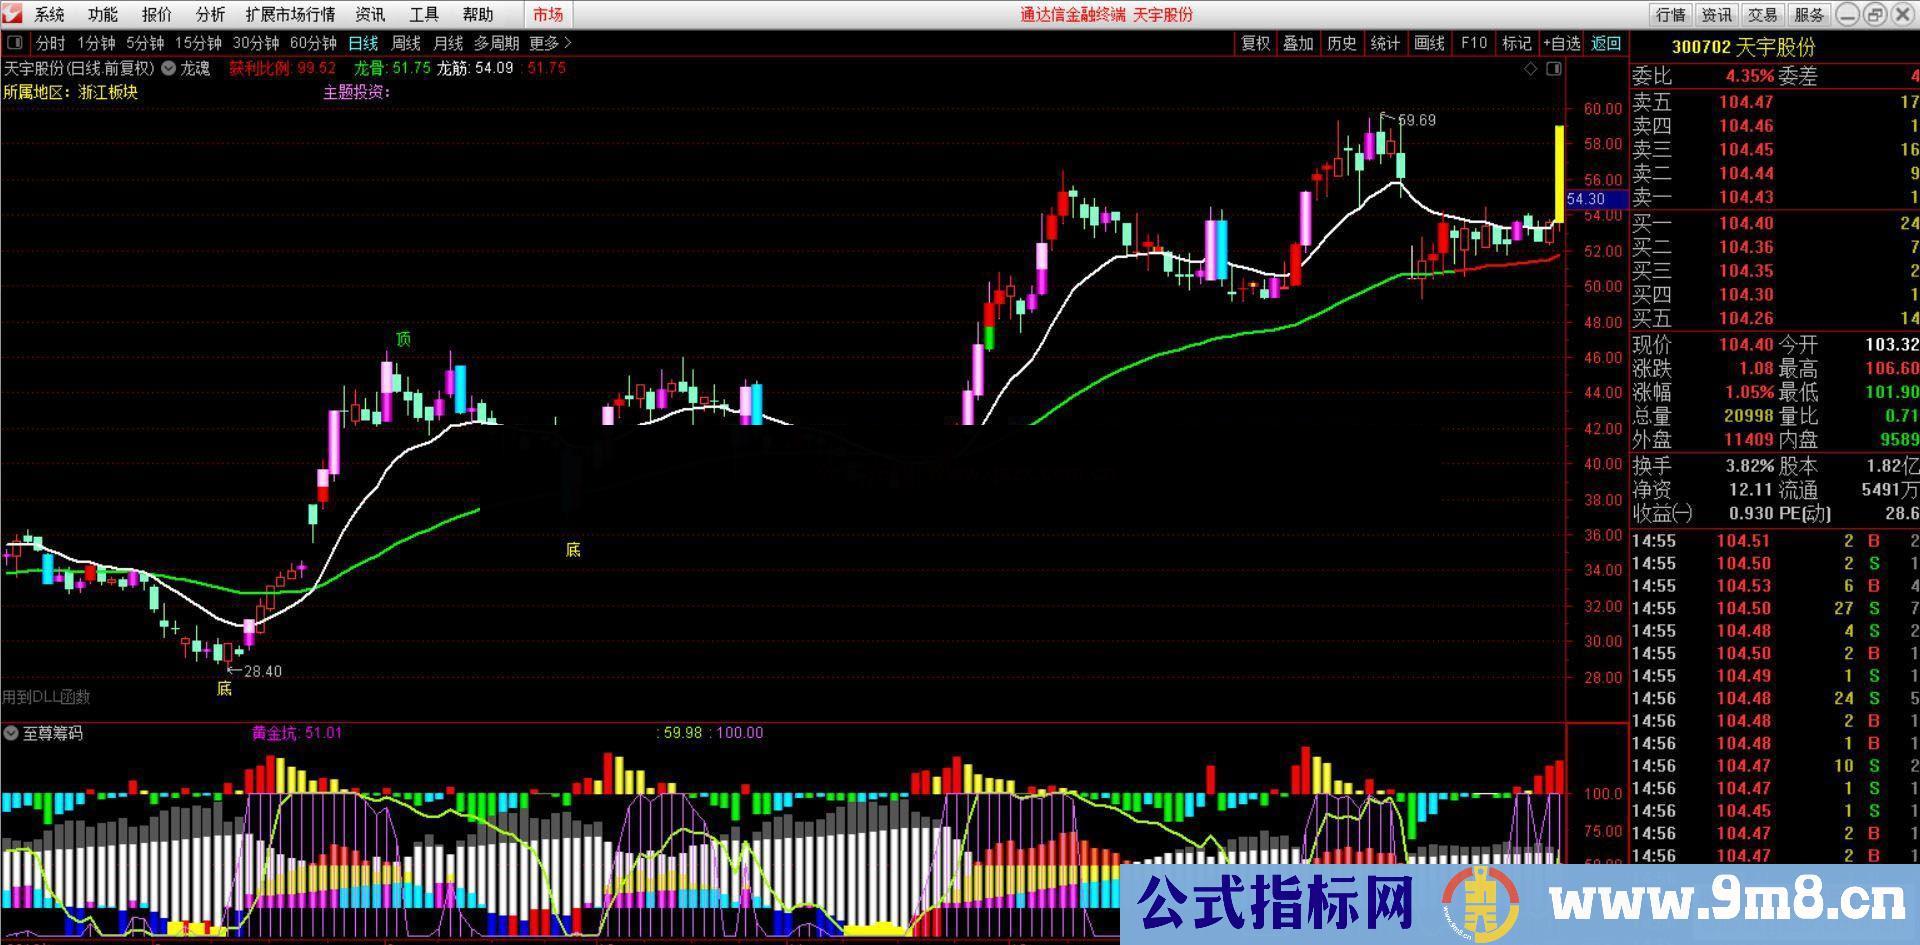The height and width of the screenshot is (945, 1920).
Task: Expand 更多 periods list
Action: 550,43
